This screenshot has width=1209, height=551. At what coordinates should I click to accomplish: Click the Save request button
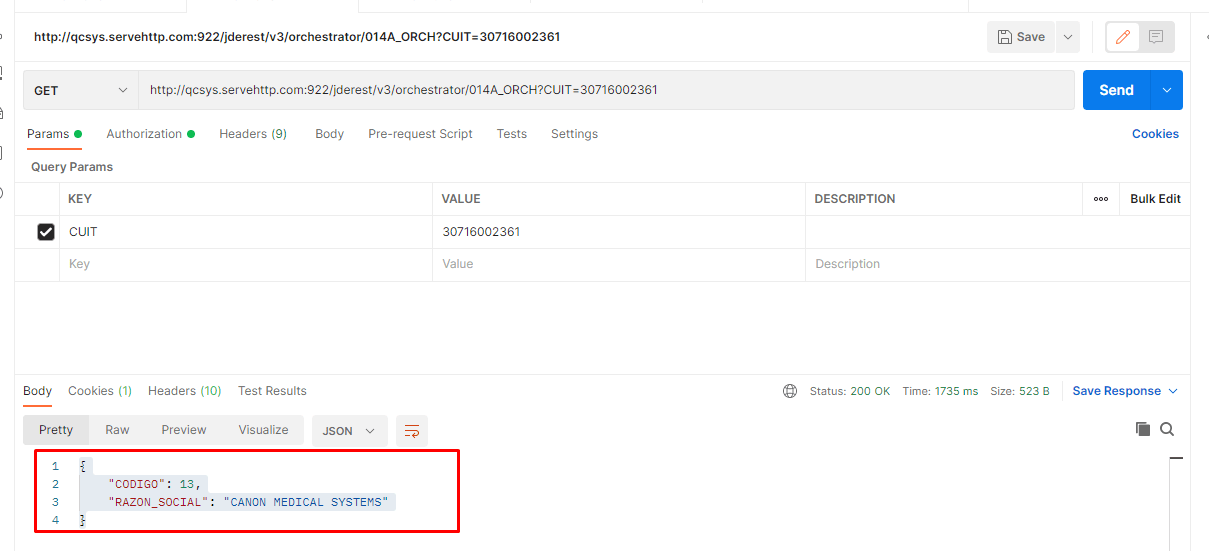1021,37
